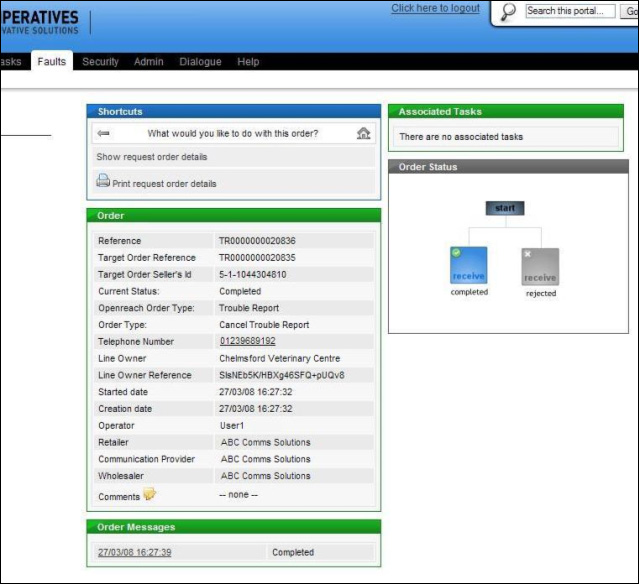Screen dimensions: 639x584
Task: Click the back arrow icon in Shortcuts
Action: coord(104,133)
